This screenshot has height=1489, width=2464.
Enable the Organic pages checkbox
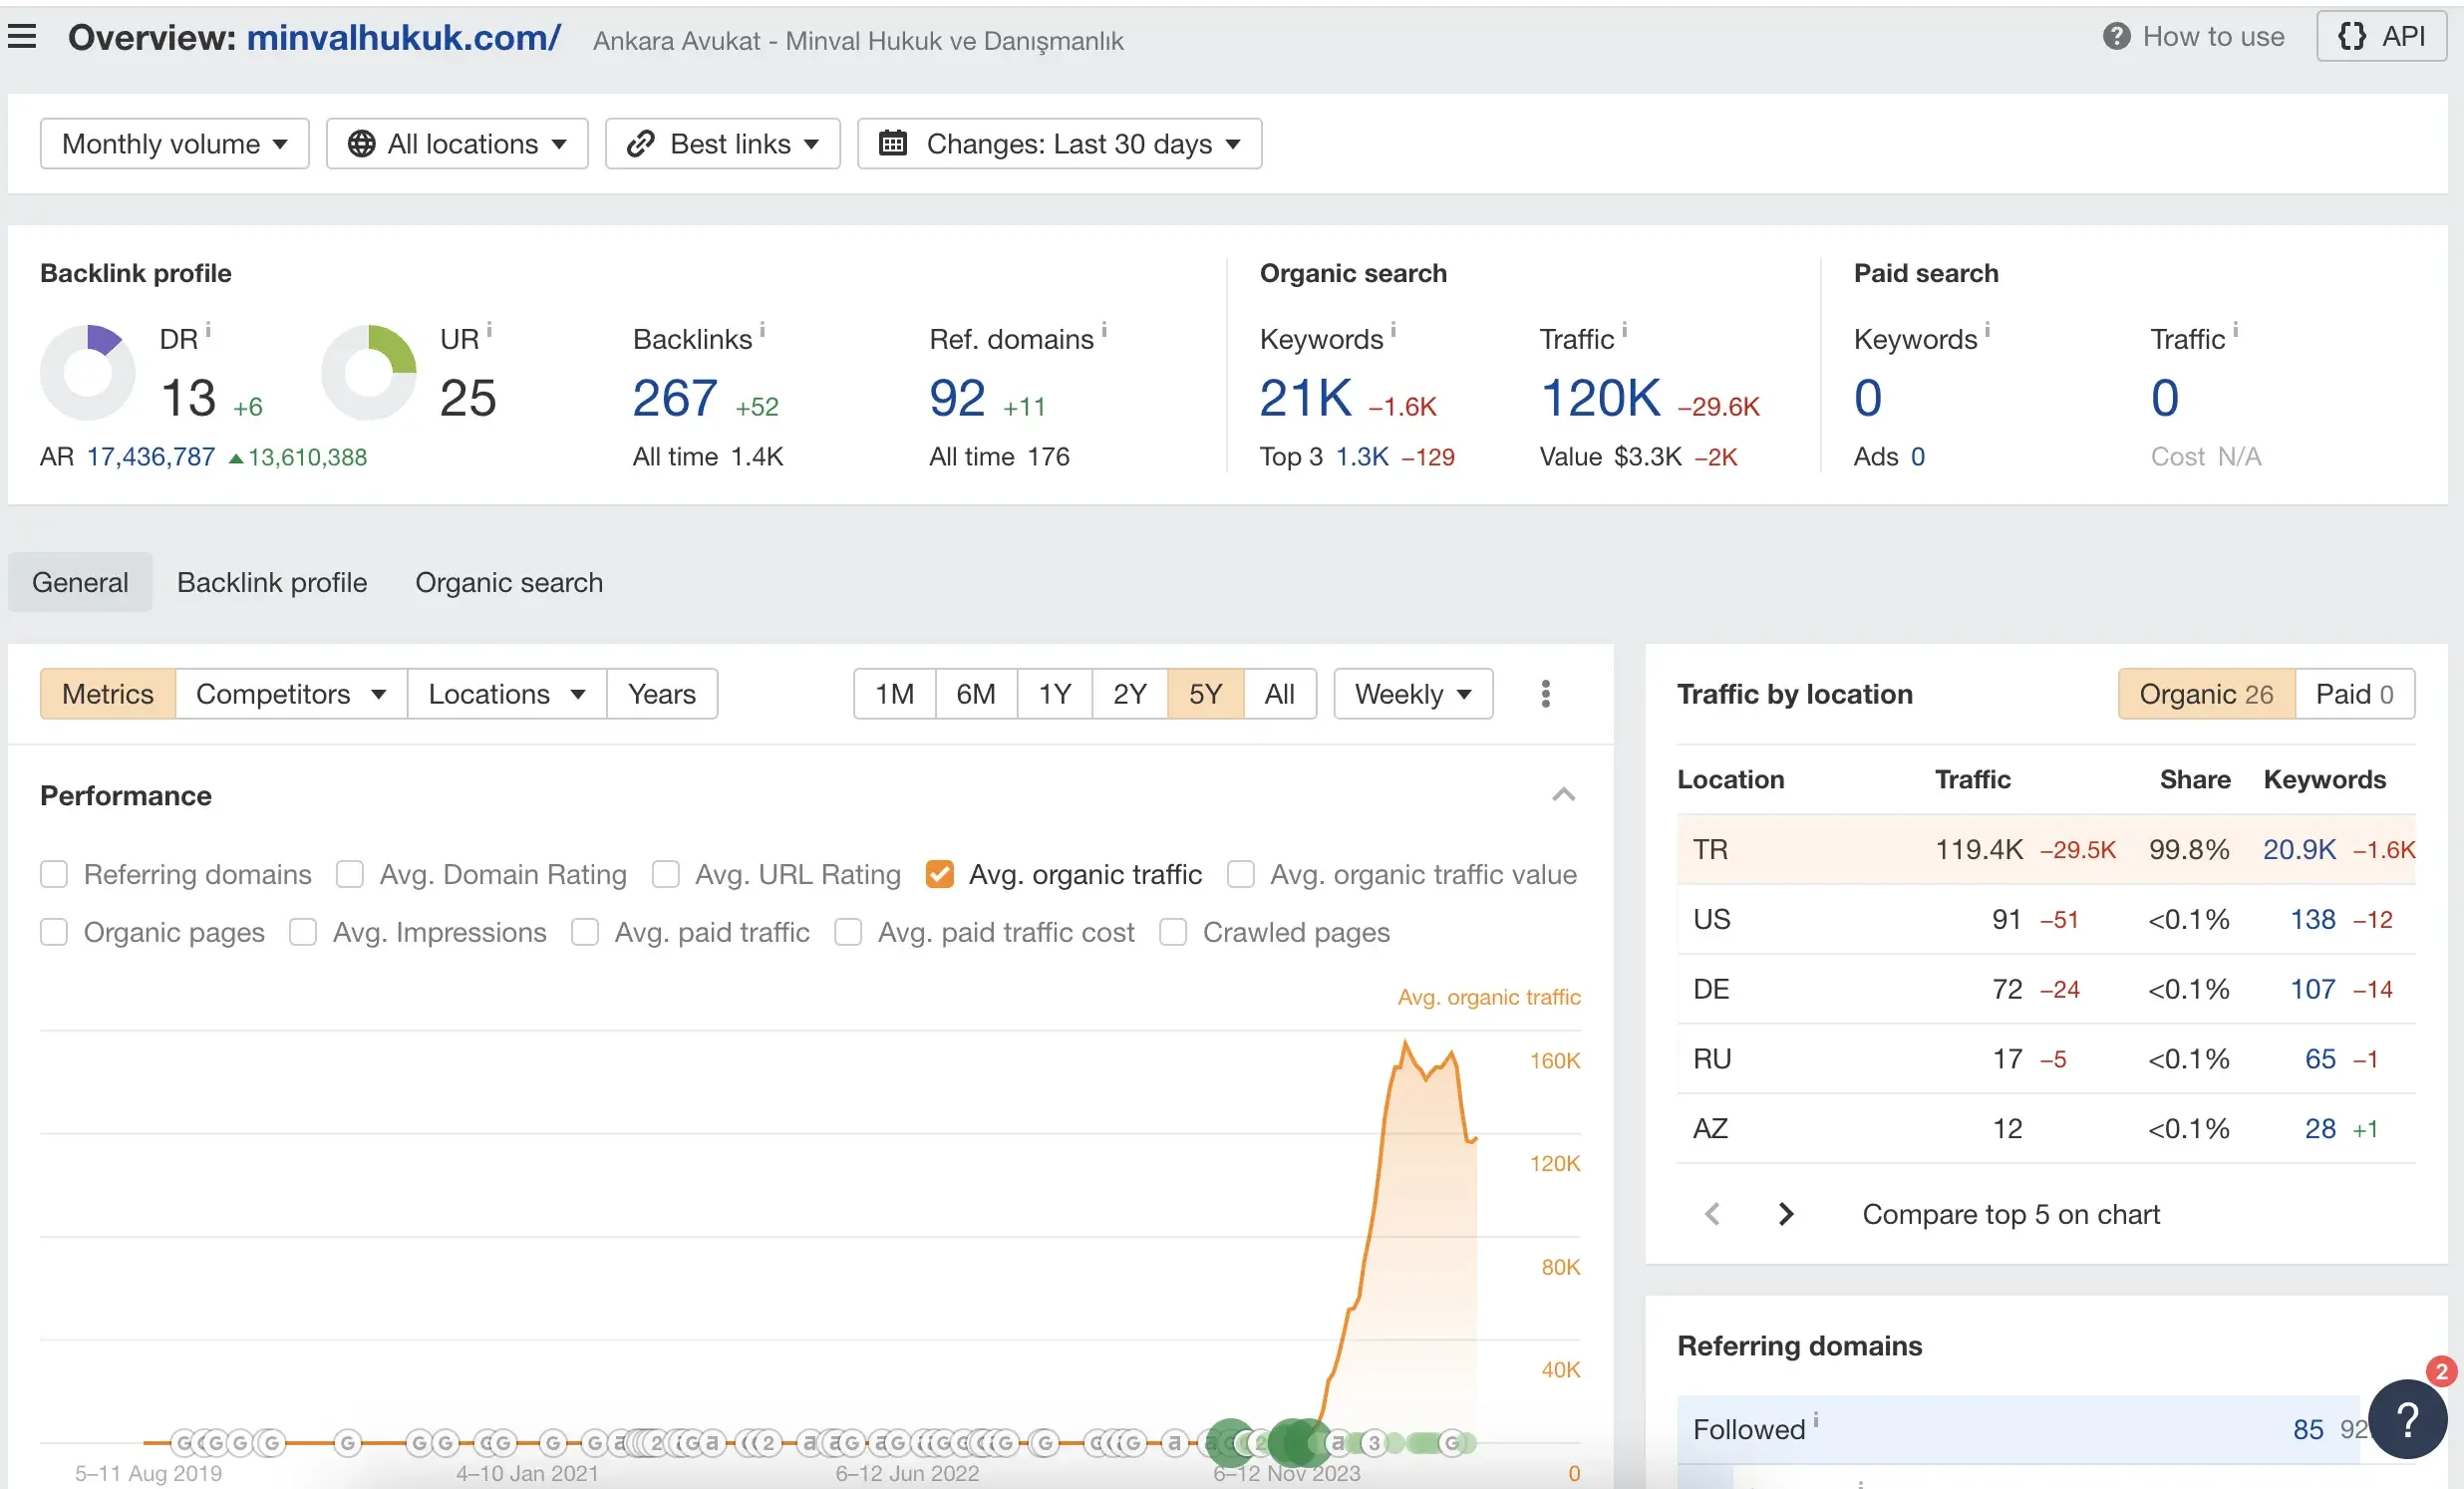click(x=54, y=932)
